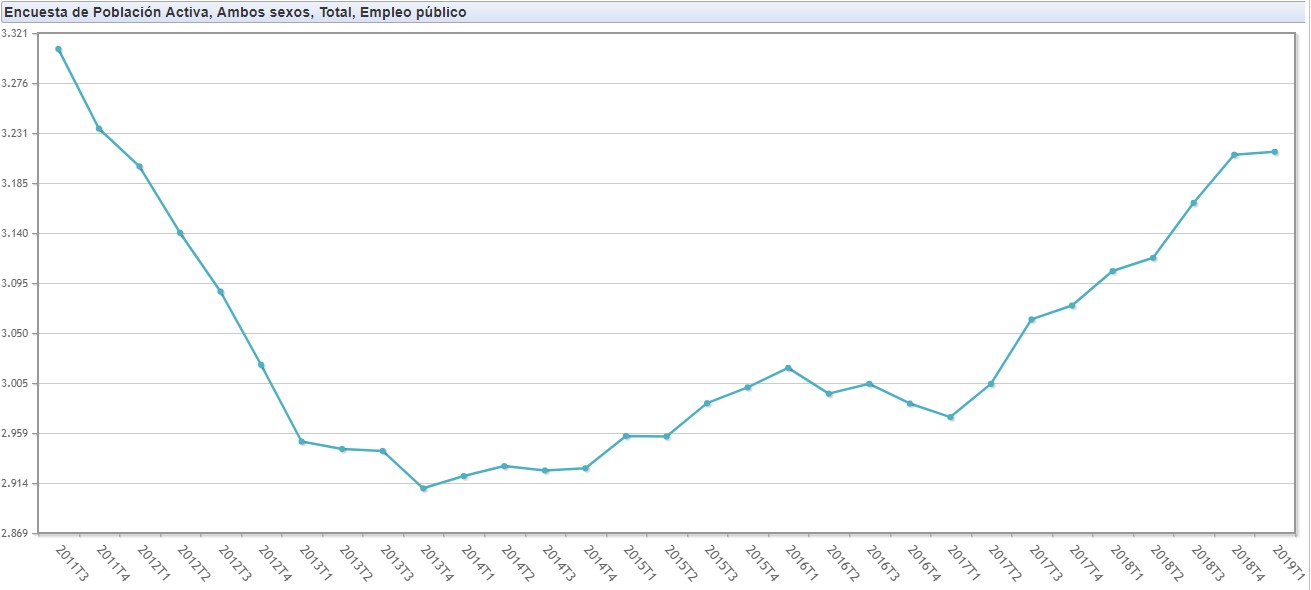Select the 2014T2 x-axis label

tap(518, 562)
